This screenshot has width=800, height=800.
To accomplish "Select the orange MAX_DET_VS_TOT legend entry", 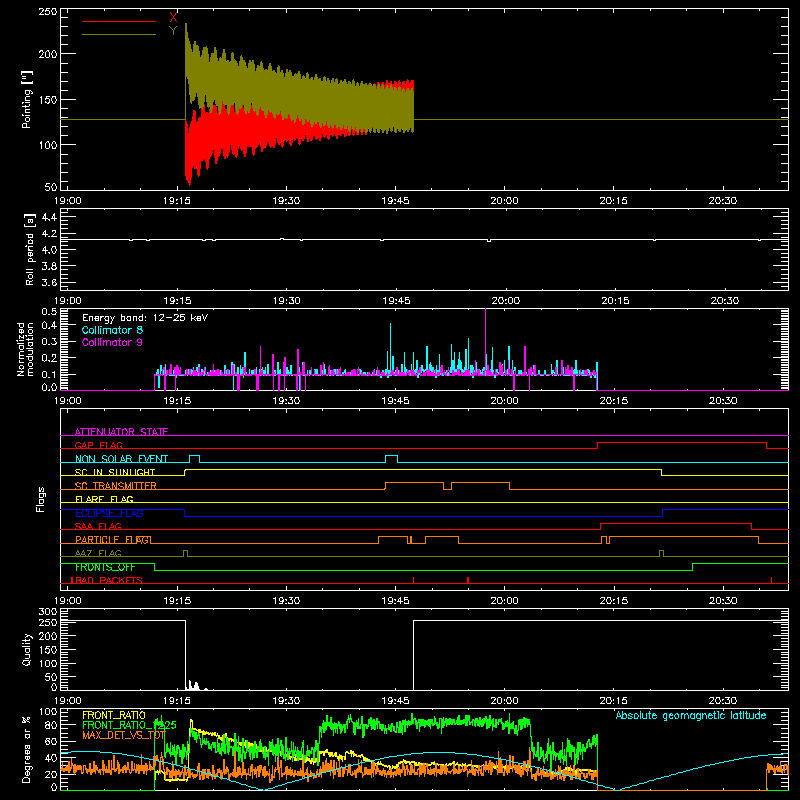I will click(x=123, y=736).
